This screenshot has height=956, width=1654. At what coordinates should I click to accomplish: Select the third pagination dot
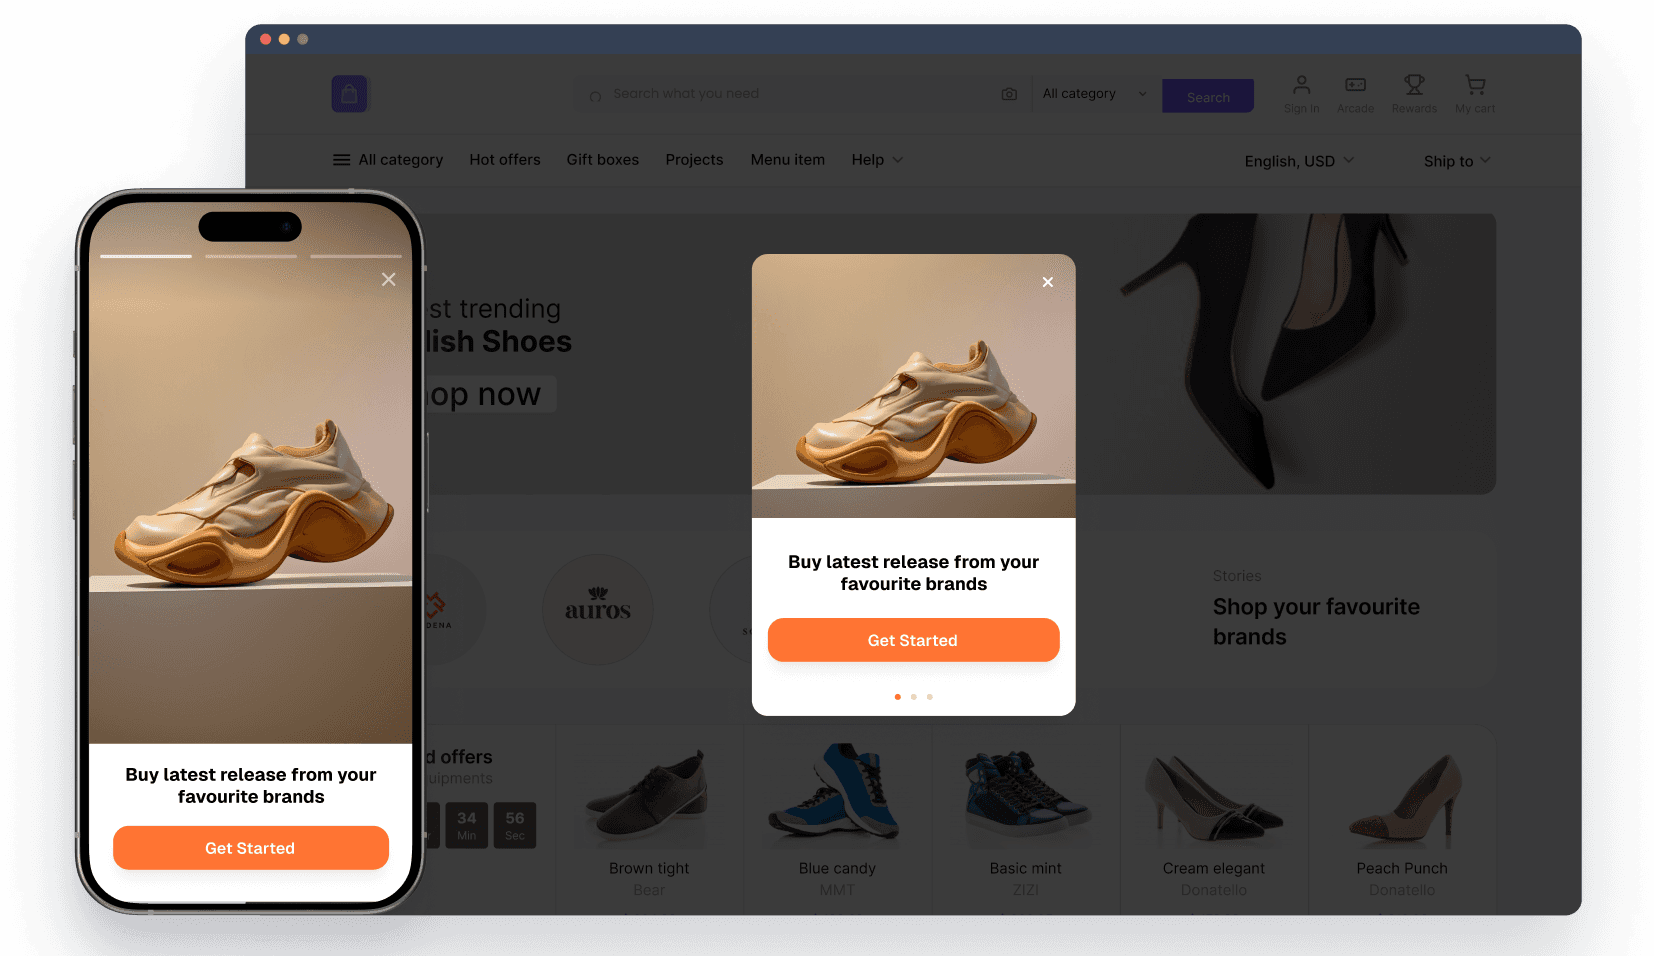point(930,696)
